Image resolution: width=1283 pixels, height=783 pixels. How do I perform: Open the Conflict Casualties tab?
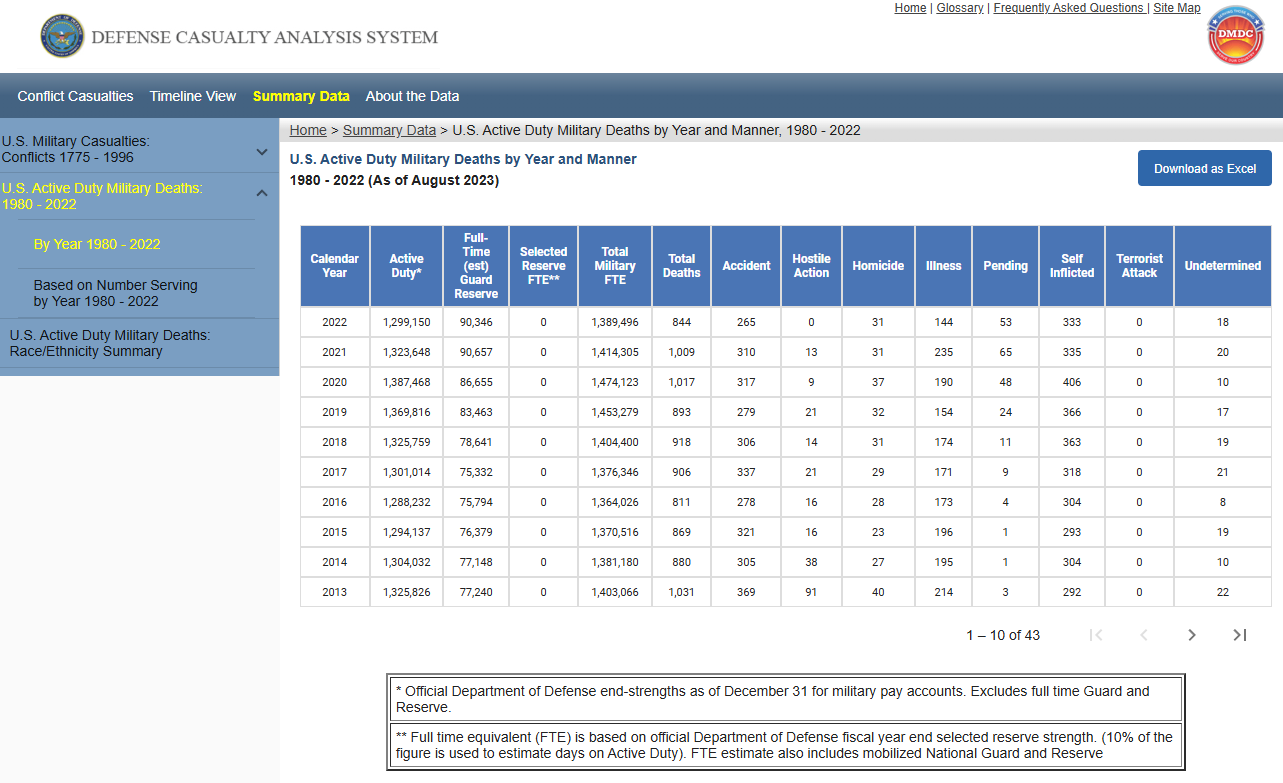tap(75, 96)
